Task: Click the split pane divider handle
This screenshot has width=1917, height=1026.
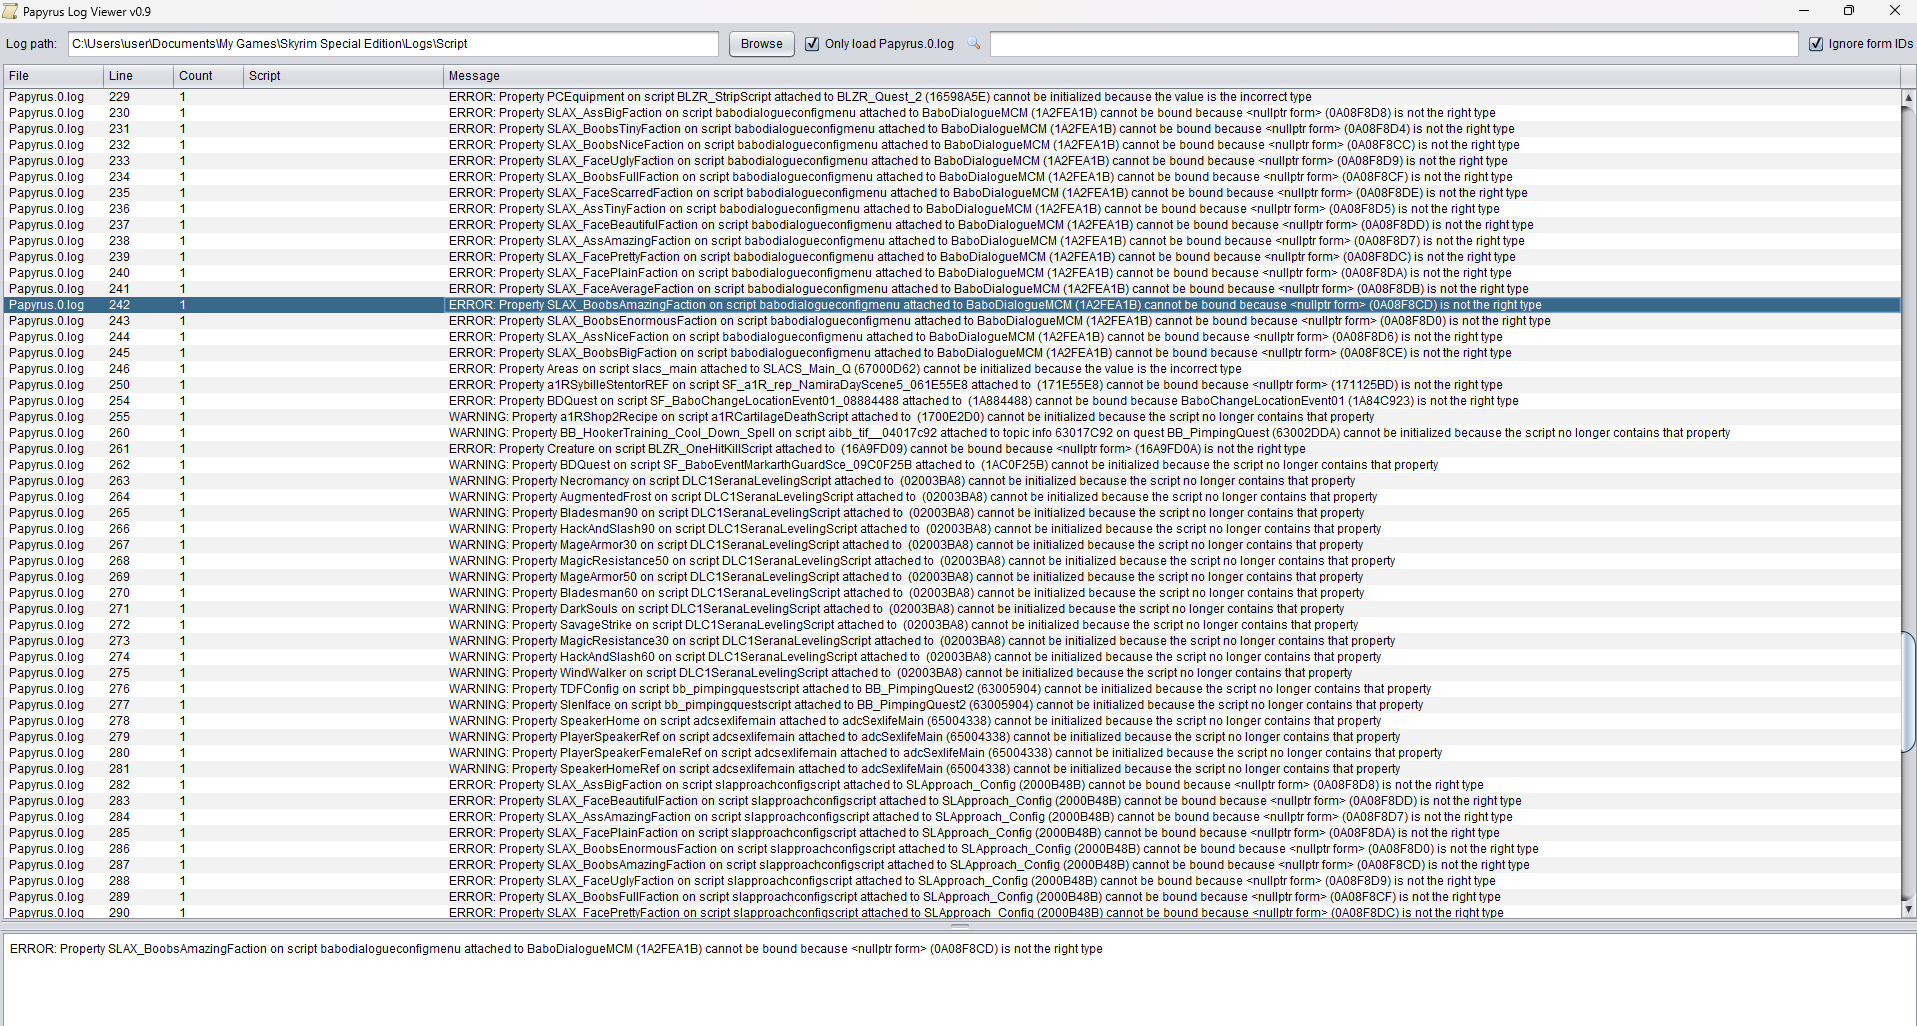Action: click(958, 926)
